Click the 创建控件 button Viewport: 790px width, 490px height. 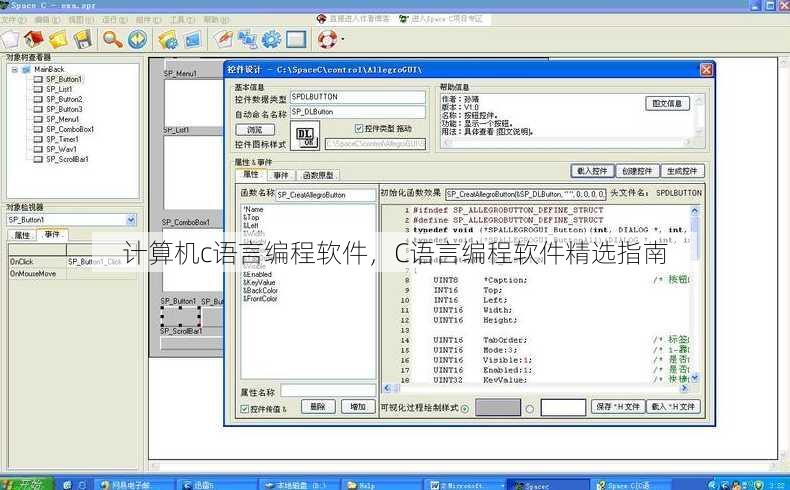coord(637,171)
